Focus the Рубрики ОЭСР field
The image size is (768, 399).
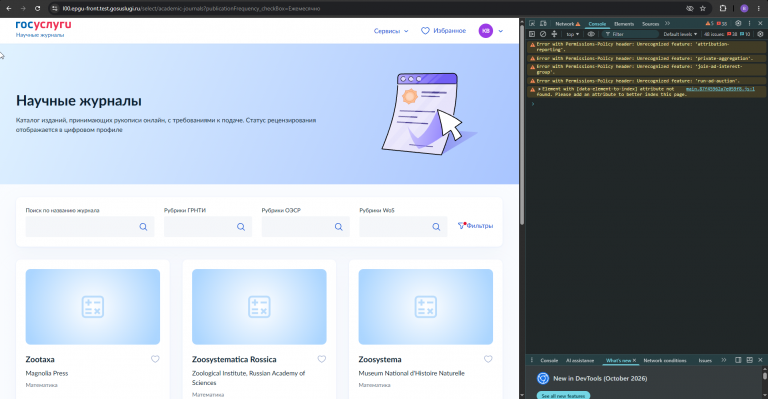point(305,227)
